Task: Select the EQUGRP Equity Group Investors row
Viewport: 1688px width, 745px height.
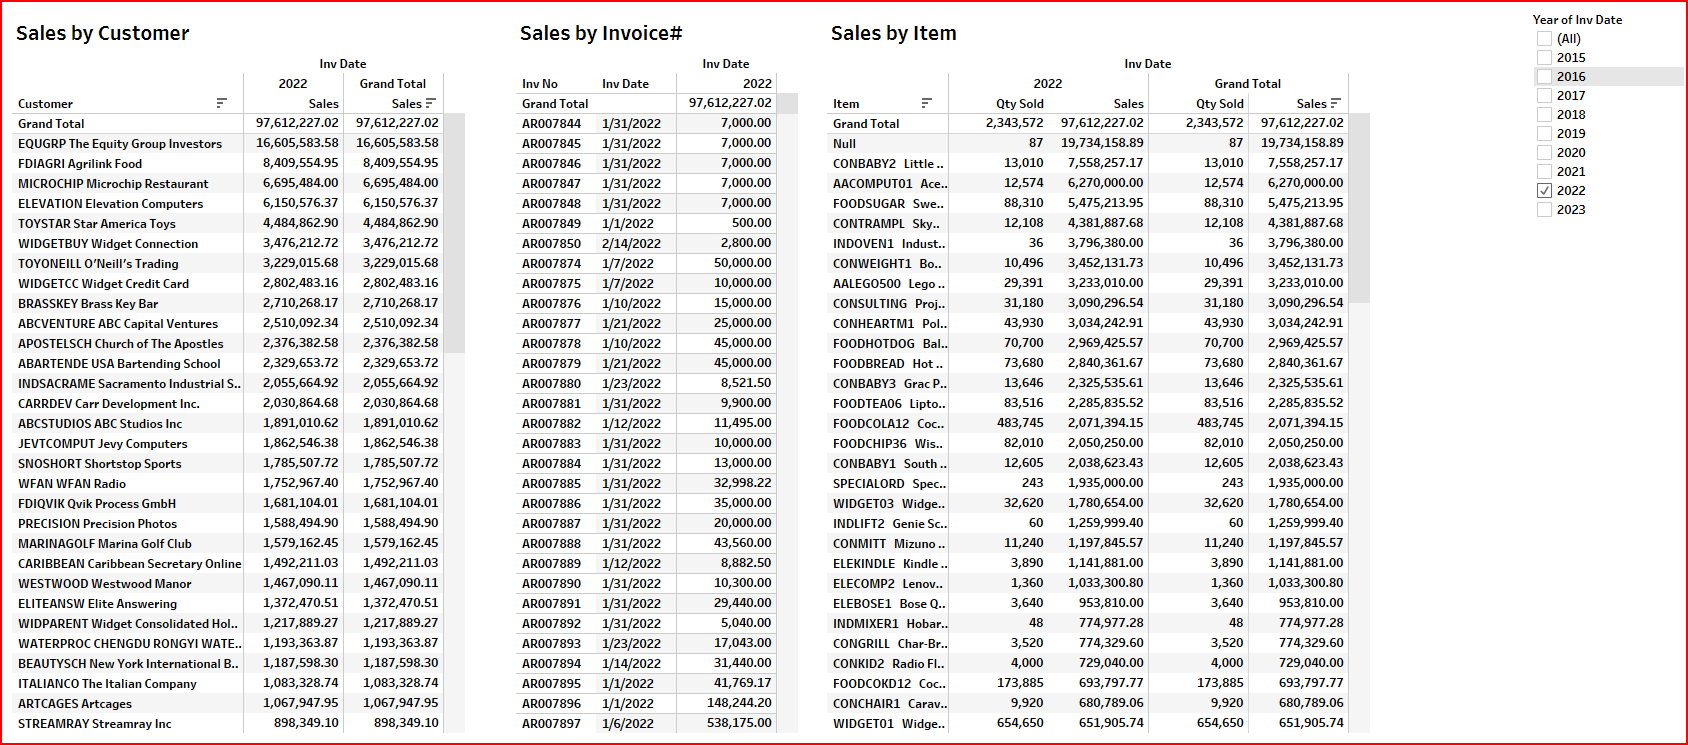Action: 120,144
